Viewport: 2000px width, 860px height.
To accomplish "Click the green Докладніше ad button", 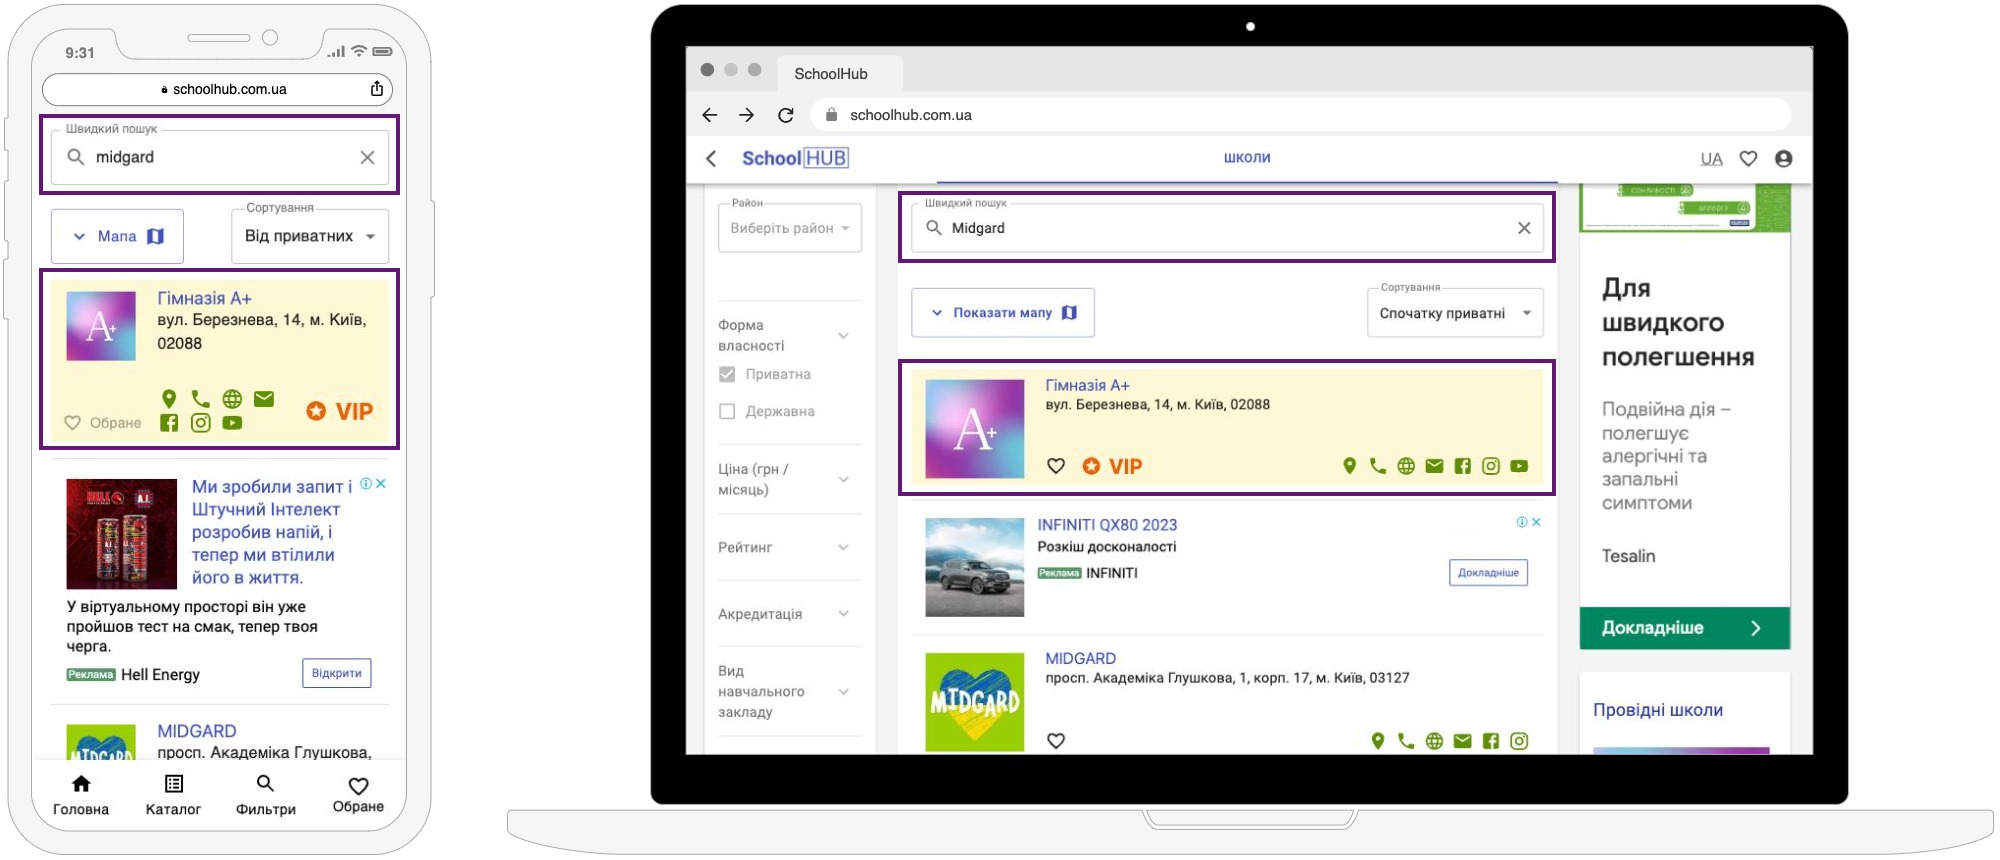I will (1684, 628).
